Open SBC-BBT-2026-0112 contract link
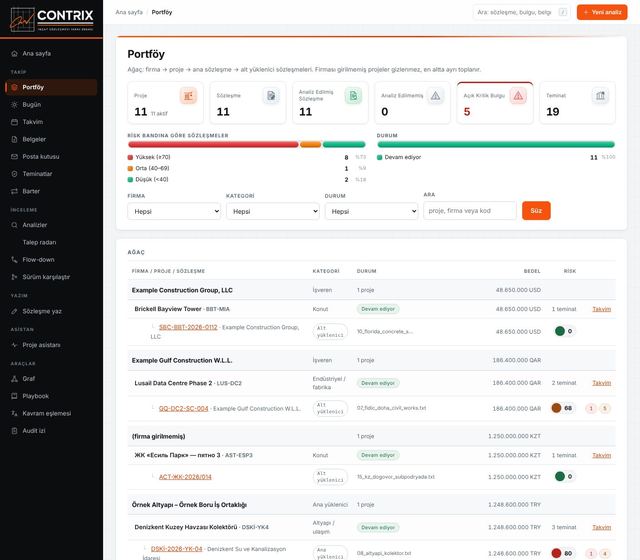 (188, 327)
